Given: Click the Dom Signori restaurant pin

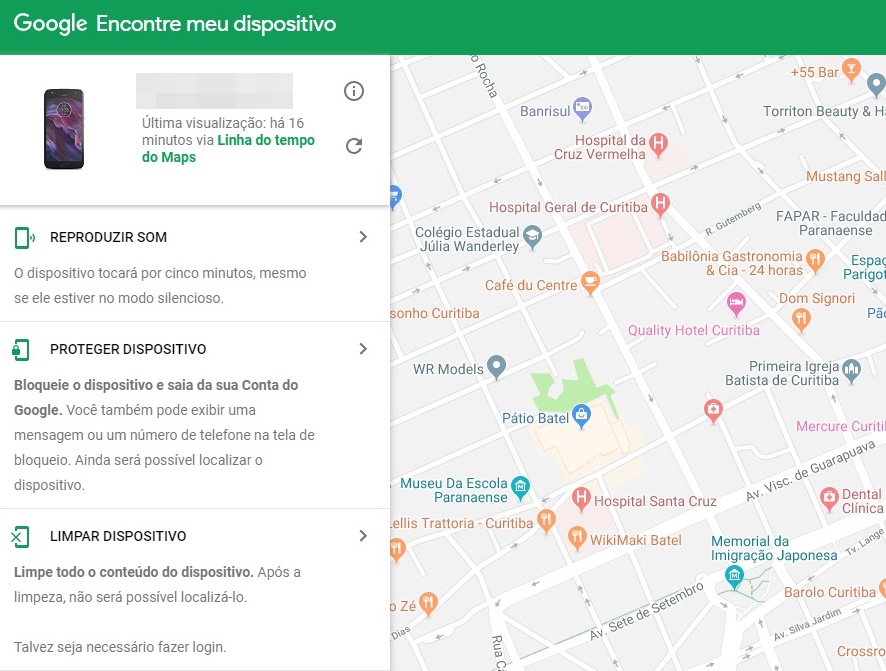Looking at the screenshot, I should (x=801, y=320).
